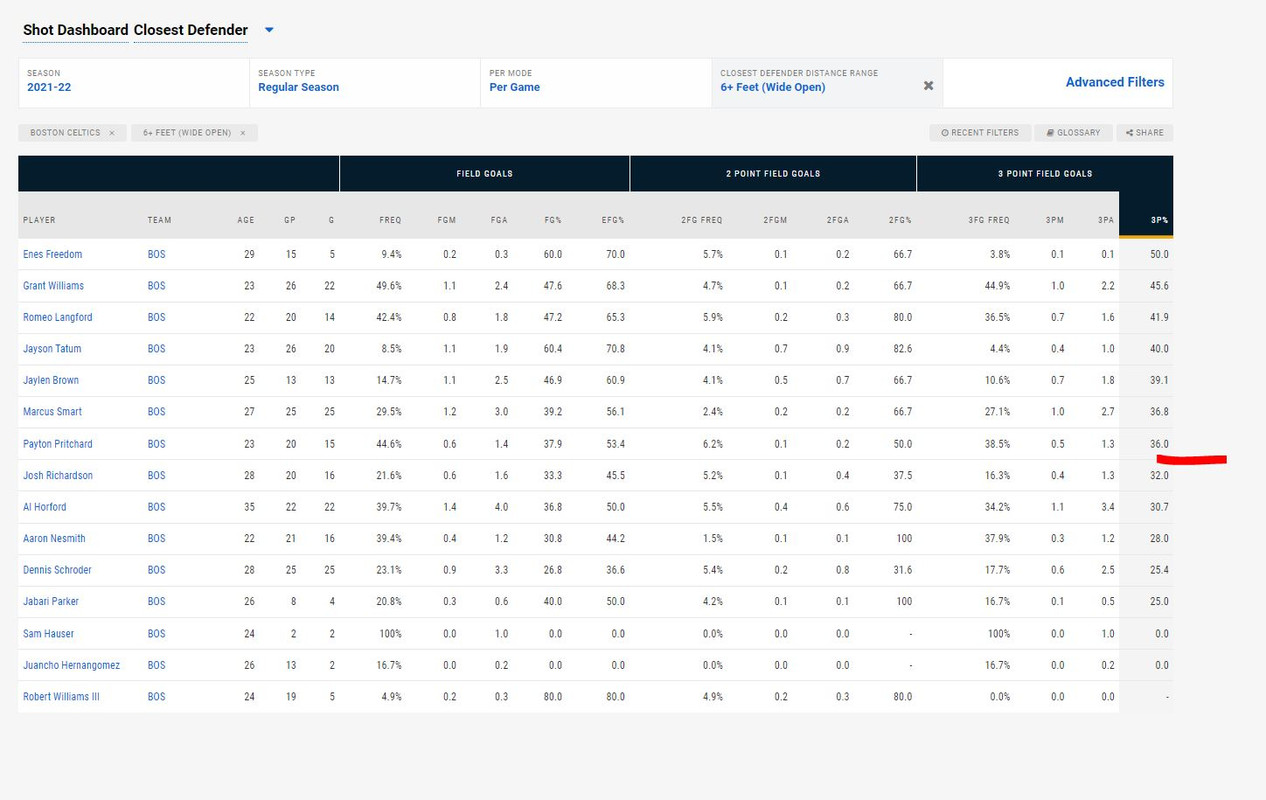Image resolution: width=1266 pixels, height=800 pixels.
Task: Open Romeo Langford player page
Action: pyautogui.click(x=58, y=317)
